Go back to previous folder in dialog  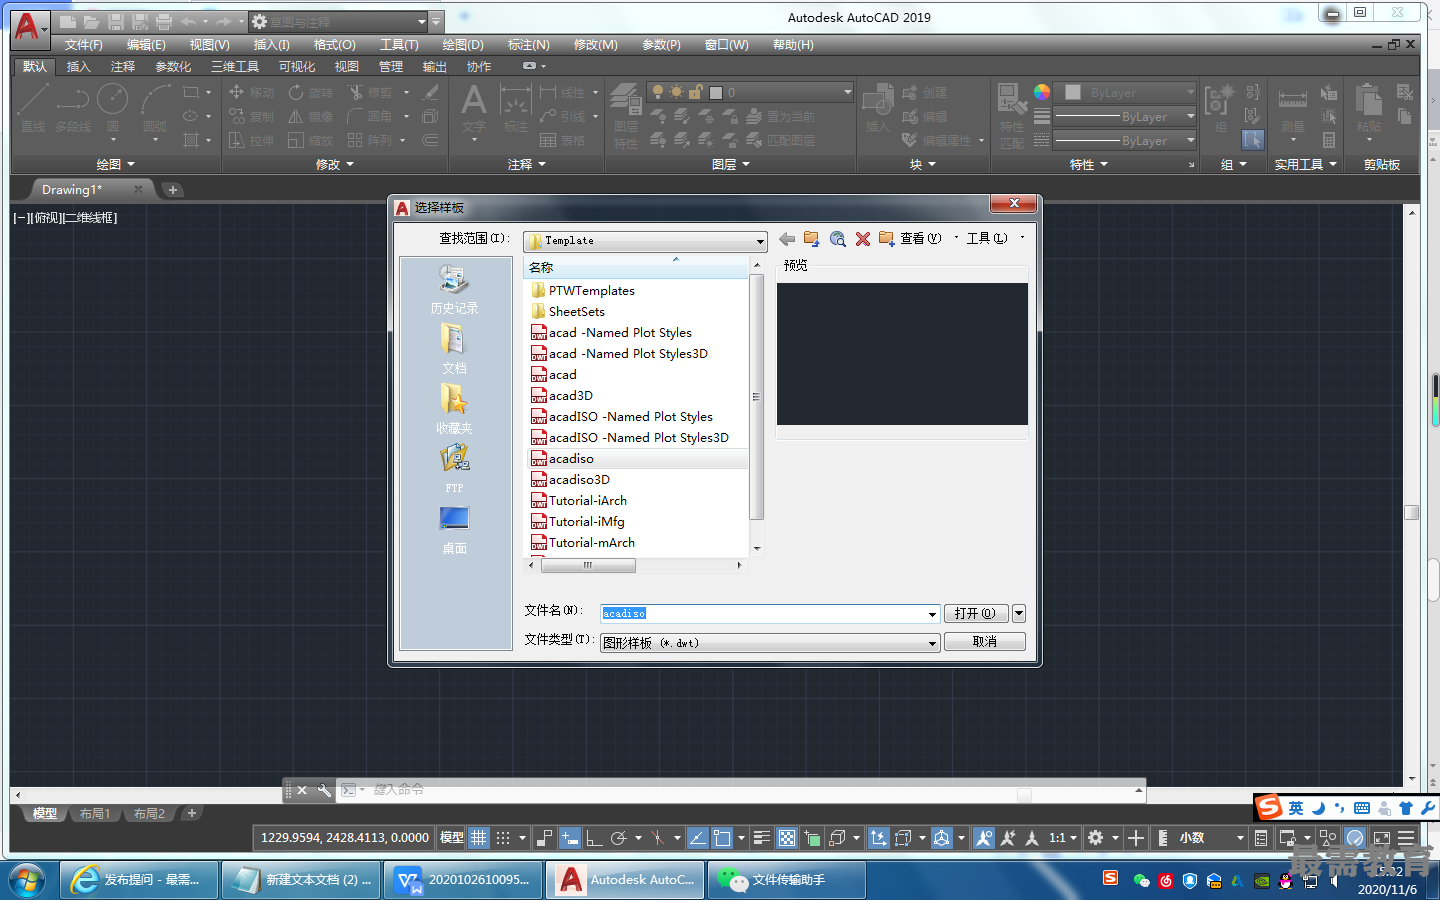click(787, 239)
